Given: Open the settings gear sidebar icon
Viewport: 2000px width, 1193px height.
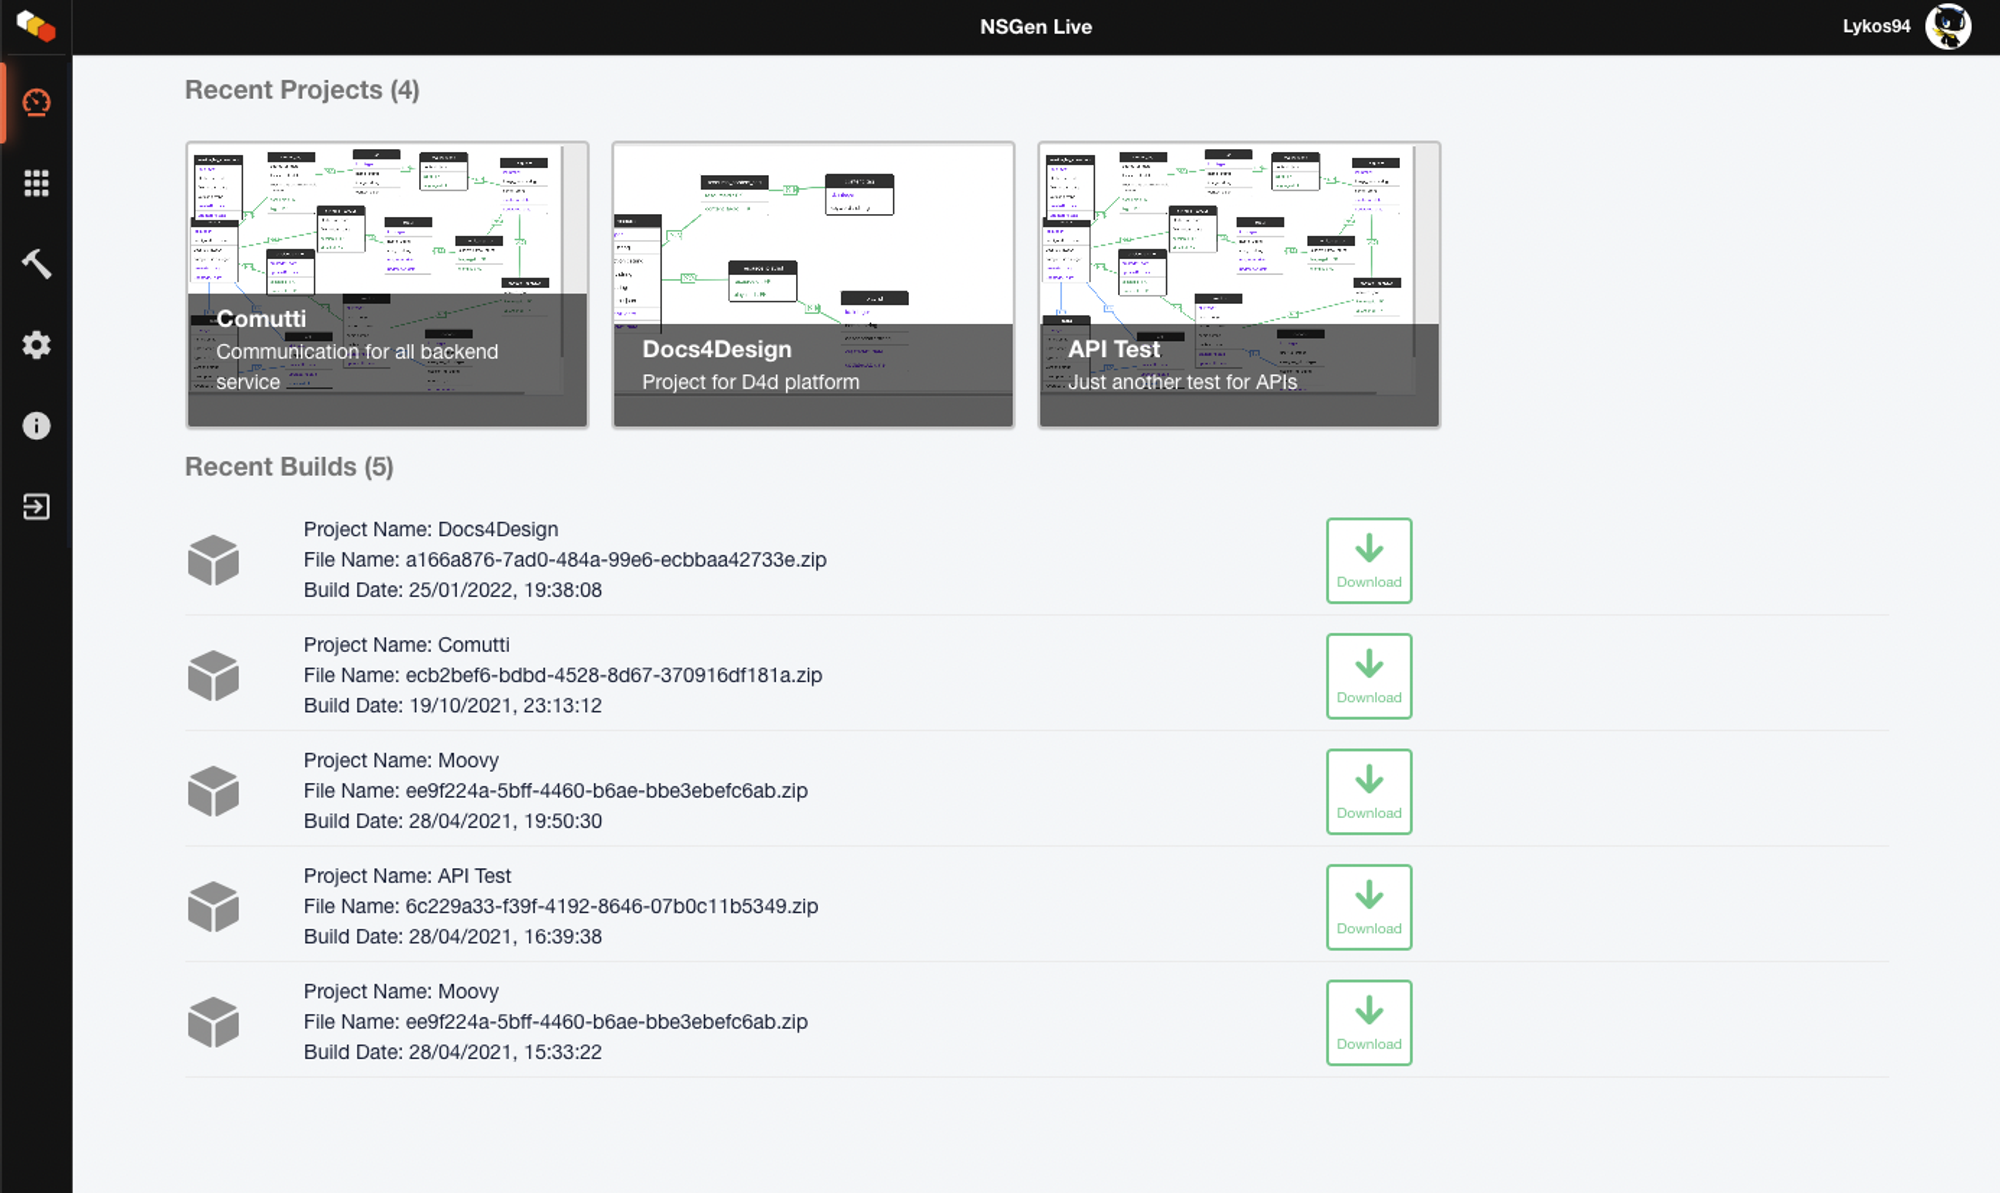Looking at the screenshot, I should coord(36,345).
